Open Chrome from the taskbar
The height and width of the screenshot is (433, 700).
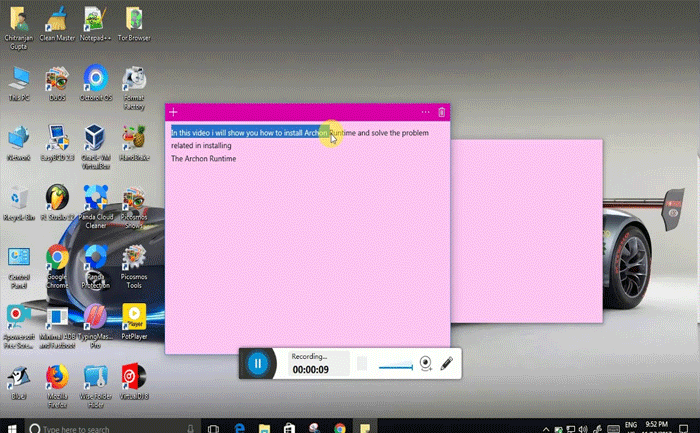(339, 428)
